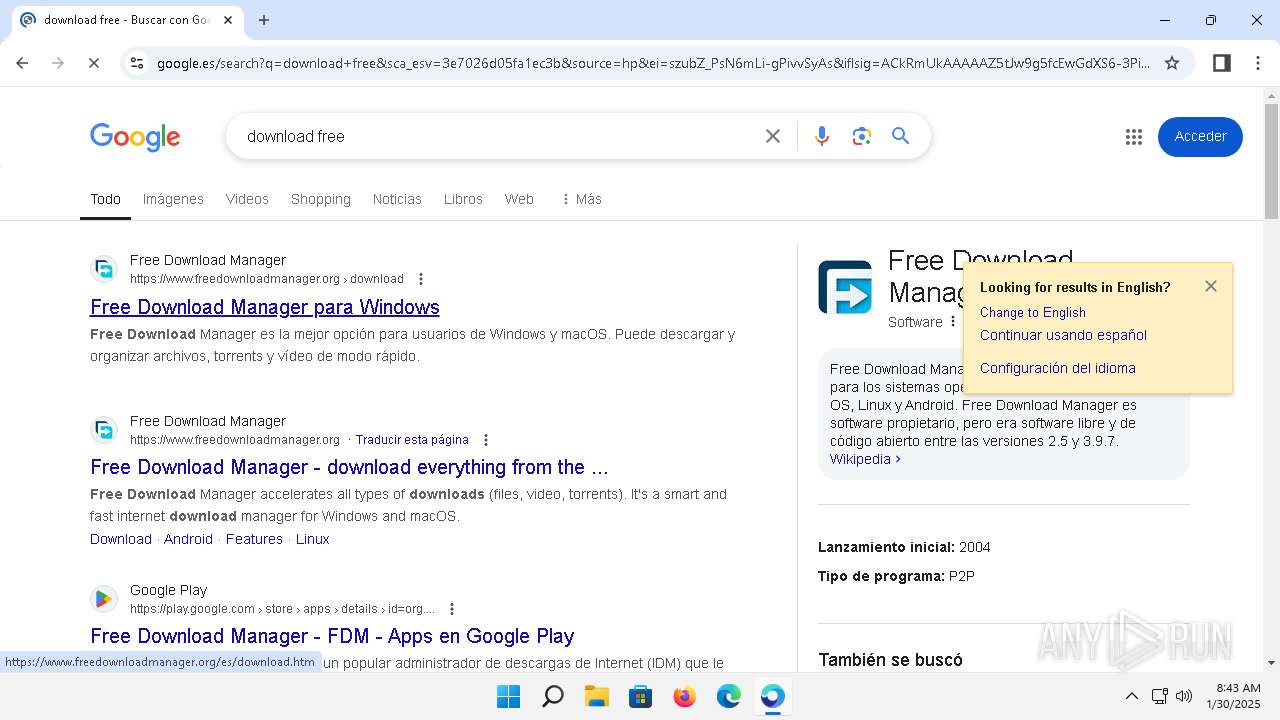View site information icon in address bar
The width and height of the screenshot is (1280, 720).
(137, 63)
